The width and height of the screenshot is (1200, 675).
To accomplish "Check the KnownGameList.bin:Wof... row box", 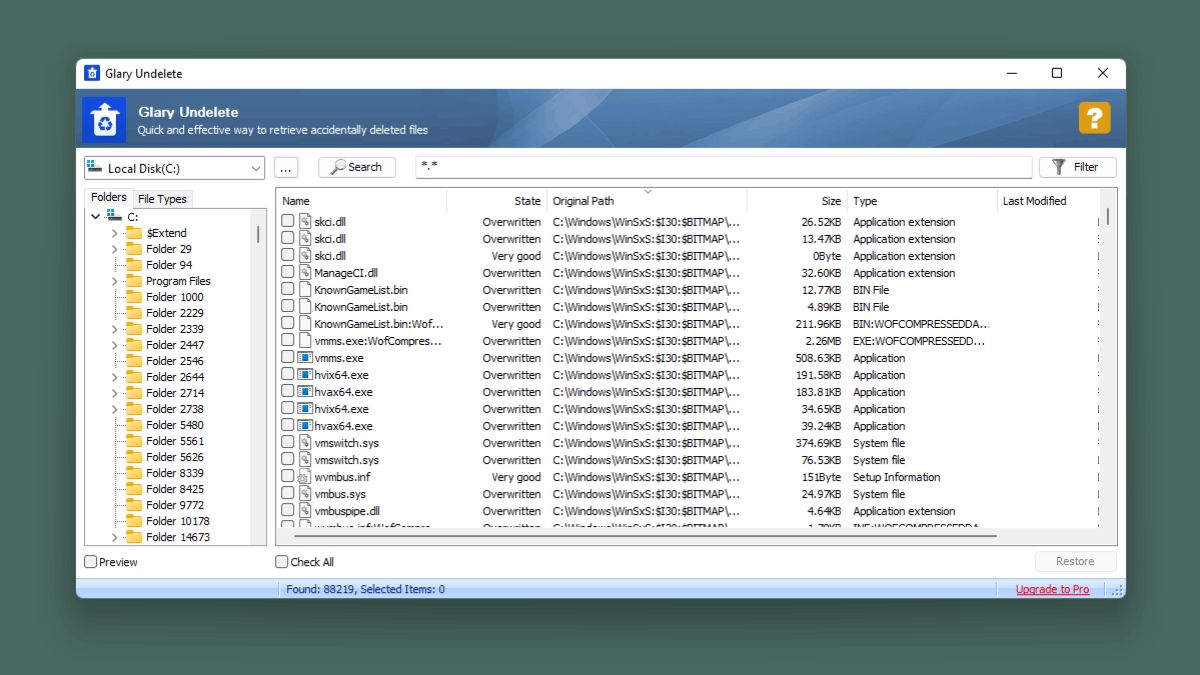I will pyautogui.click(x=288, y=324).
